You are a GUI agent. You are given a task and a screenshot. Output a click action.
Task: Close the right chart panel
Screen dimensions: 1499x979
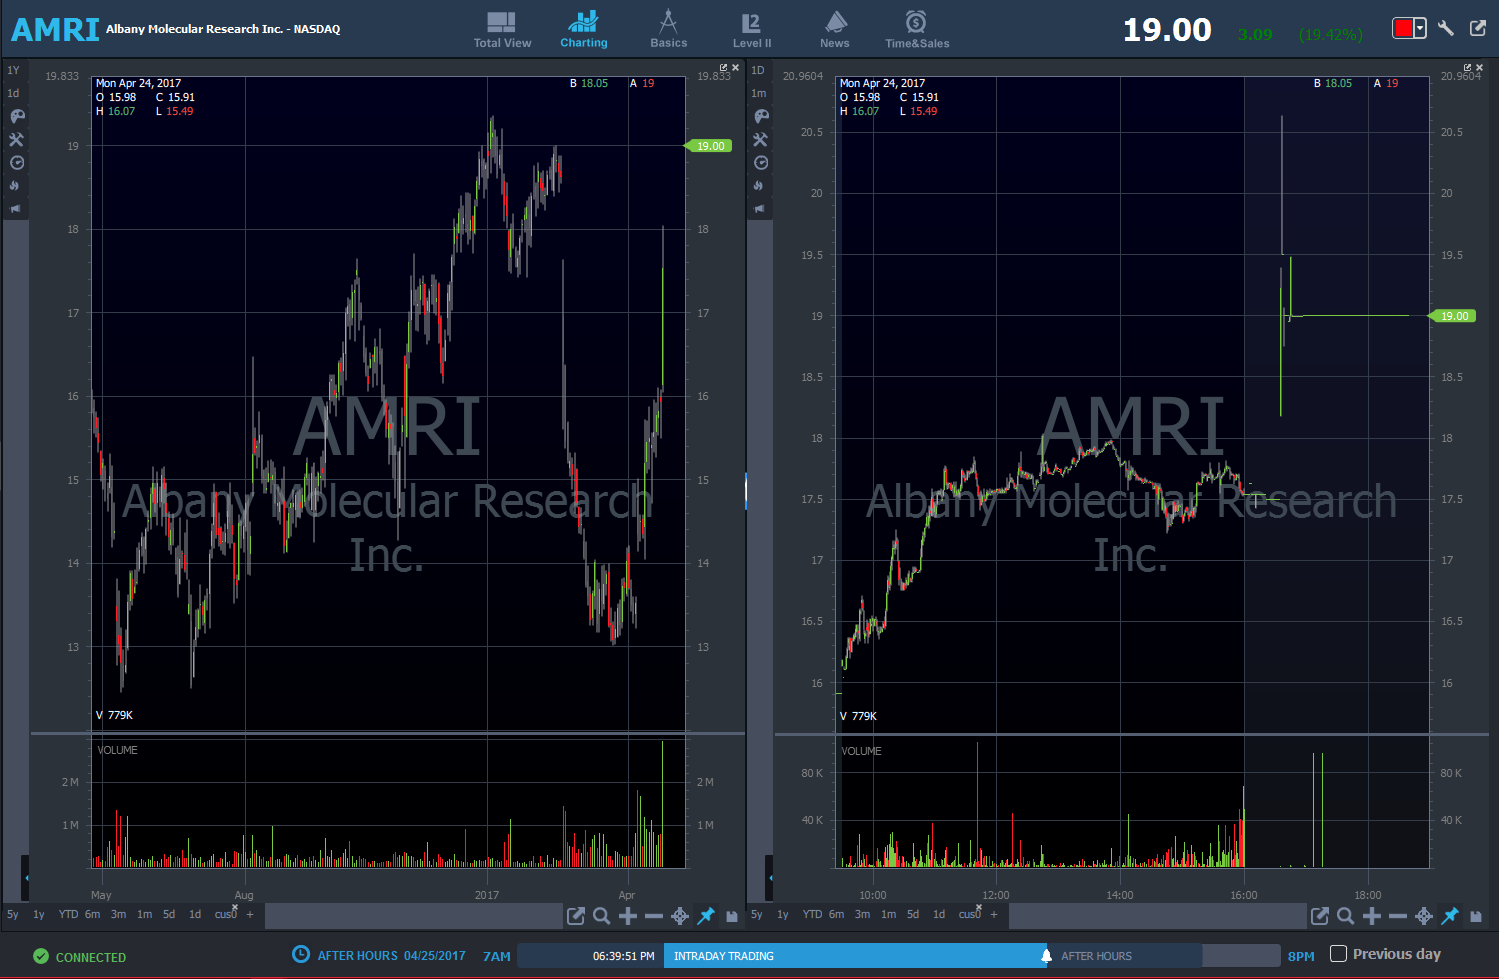pos(1480,68)
